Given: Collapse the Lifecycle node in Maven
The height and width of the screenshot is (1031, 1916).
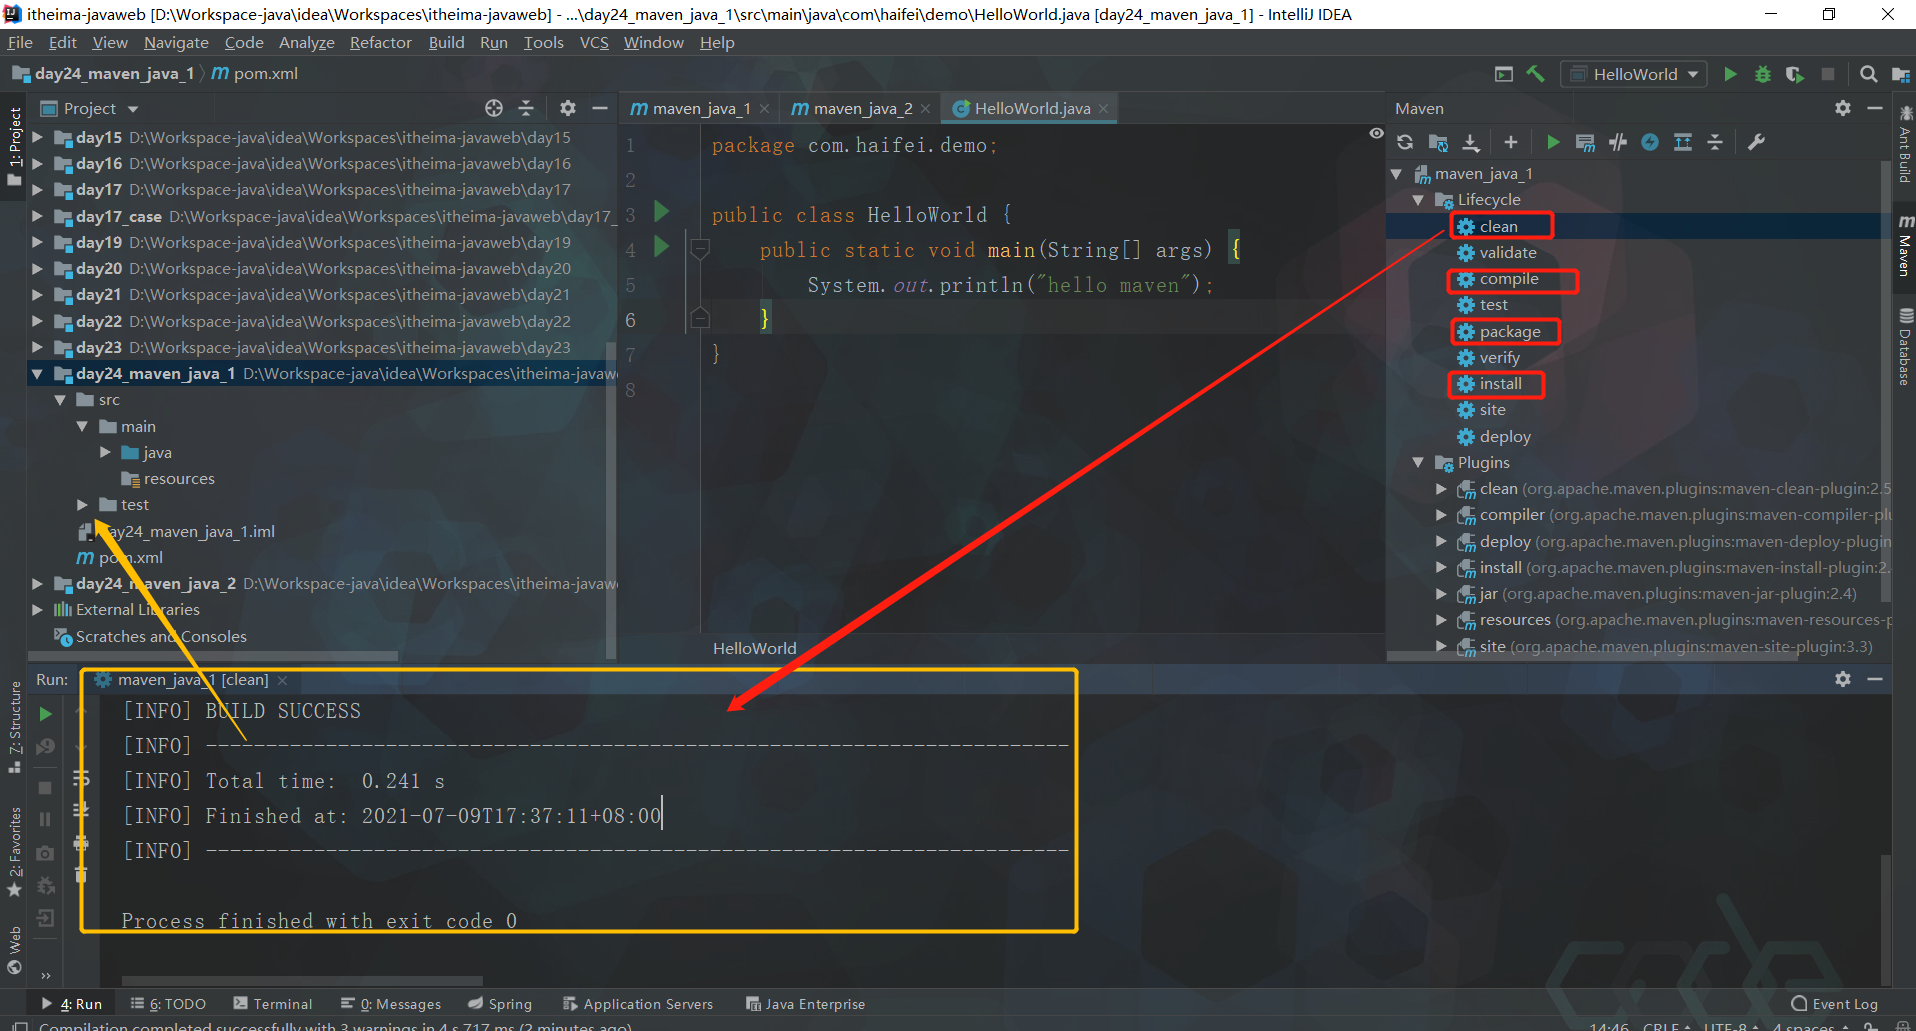Looking at the screenshot, I should pyautogui.click(x=1418, y=200).
